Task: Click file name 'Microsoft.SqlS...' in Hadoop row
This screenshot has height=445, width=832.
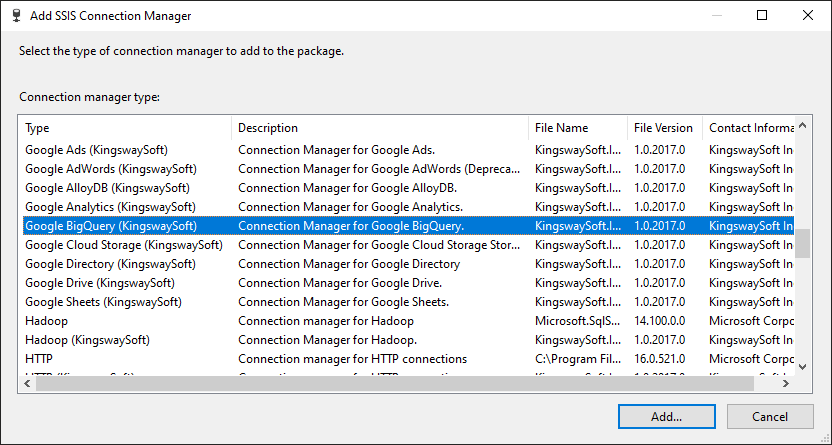Action: [578, 321]
